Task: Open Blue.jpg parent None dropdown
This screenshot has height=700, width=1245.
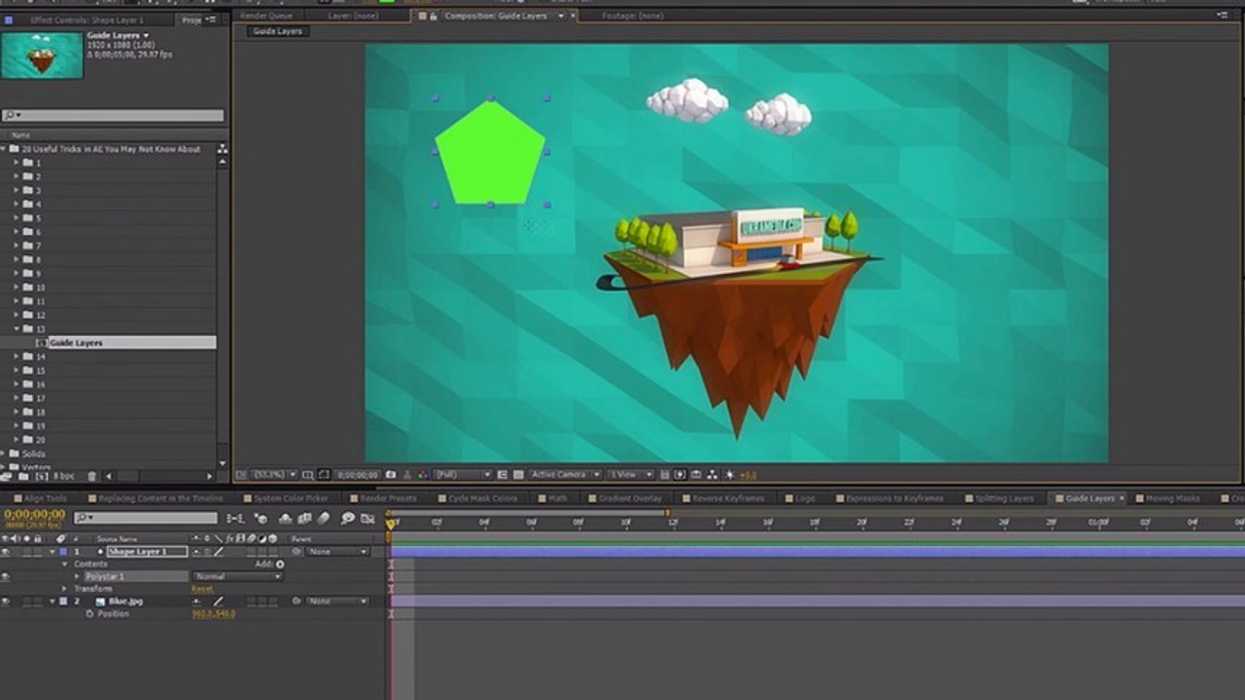Action: click(x=339, y=601)
